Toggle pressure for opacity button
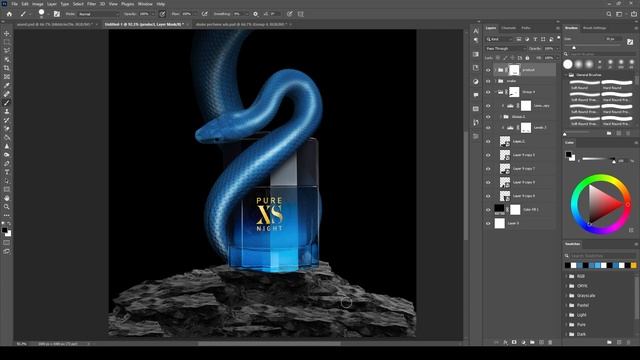Image resolution: width=640 pixels, height=360 pixels. [x=162, y=14]
